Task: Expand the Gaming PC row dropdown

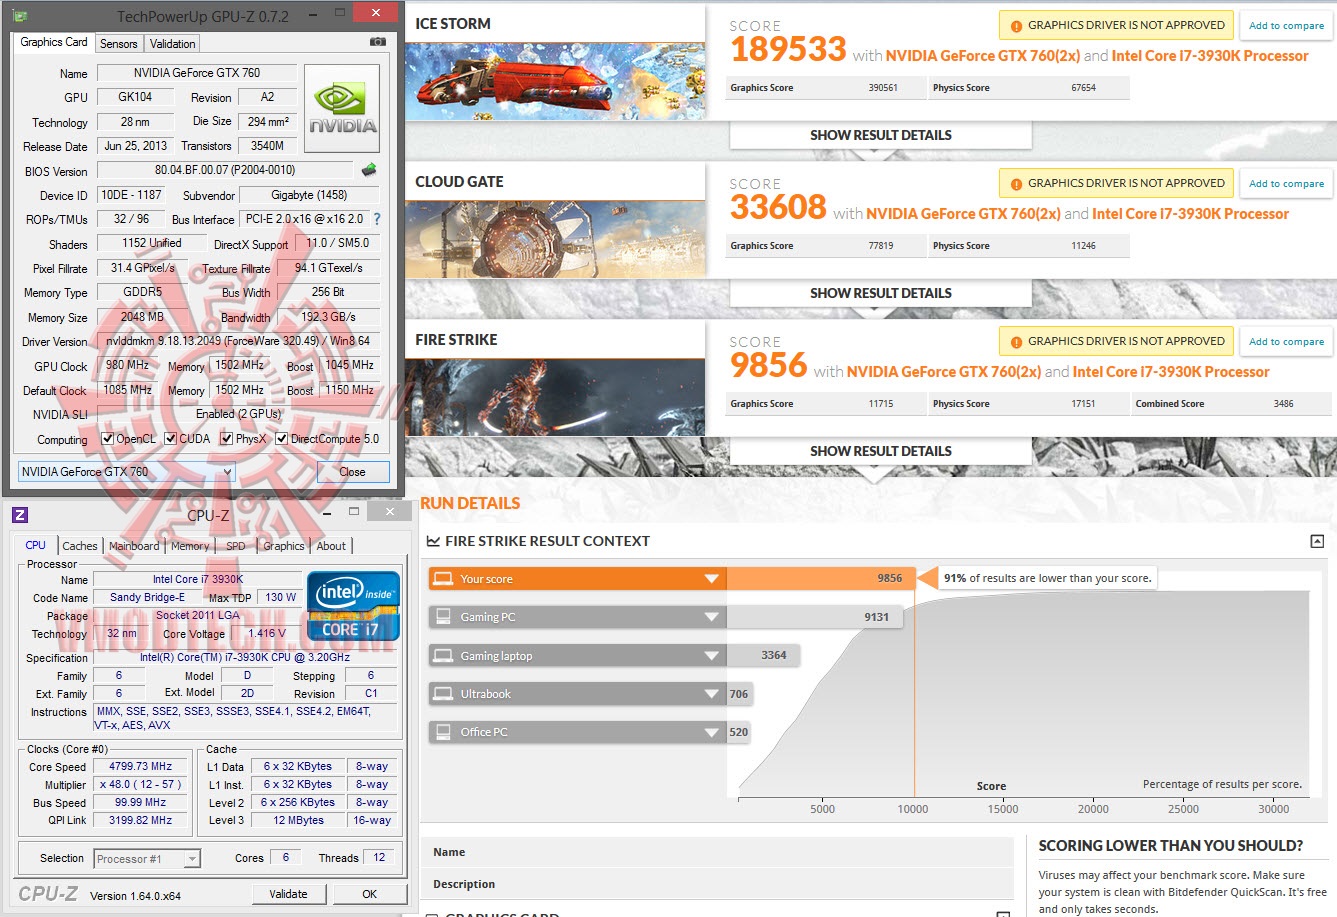Action: click(711, 617)
